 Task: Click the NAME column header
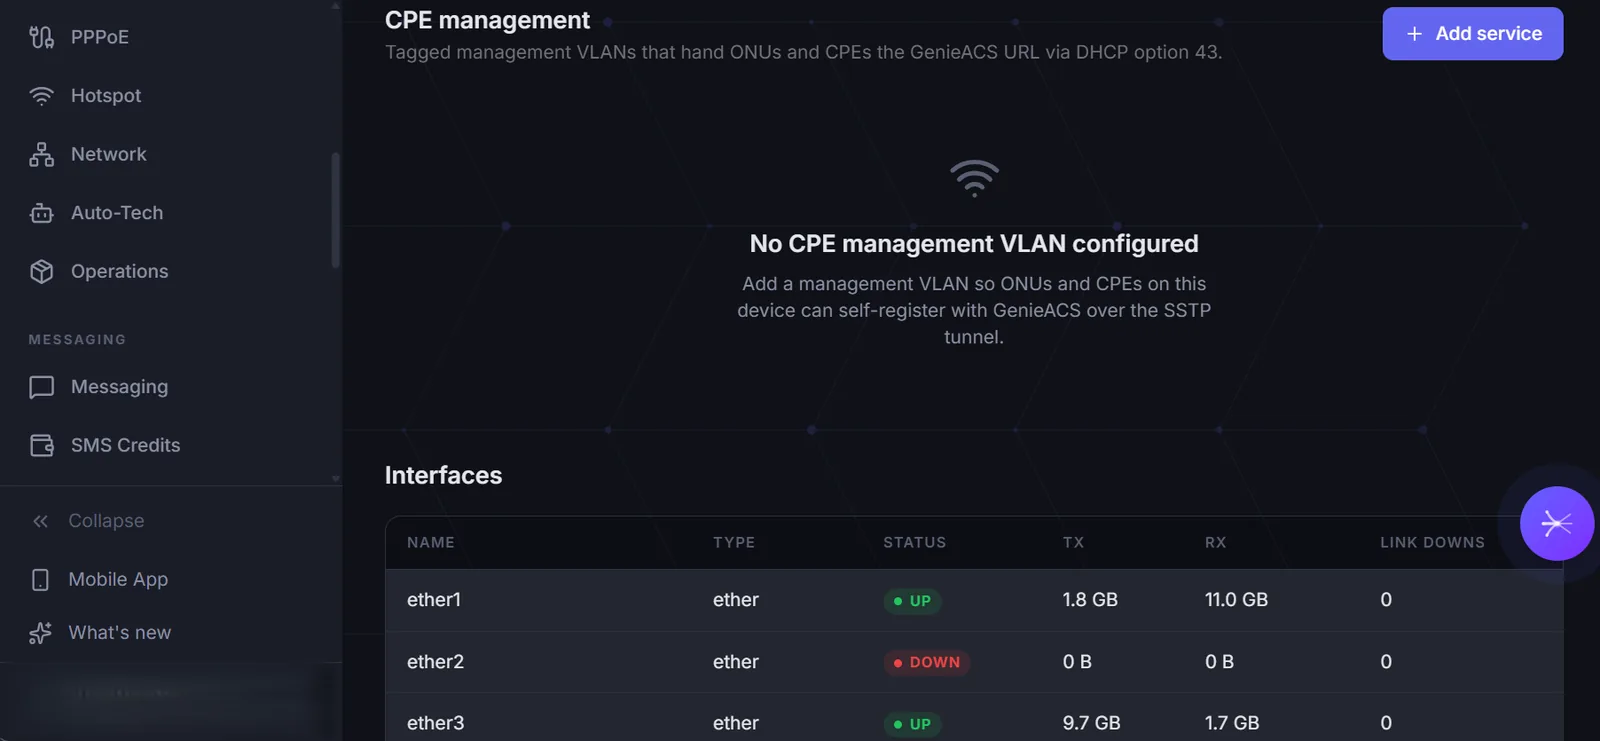(431, 542)
